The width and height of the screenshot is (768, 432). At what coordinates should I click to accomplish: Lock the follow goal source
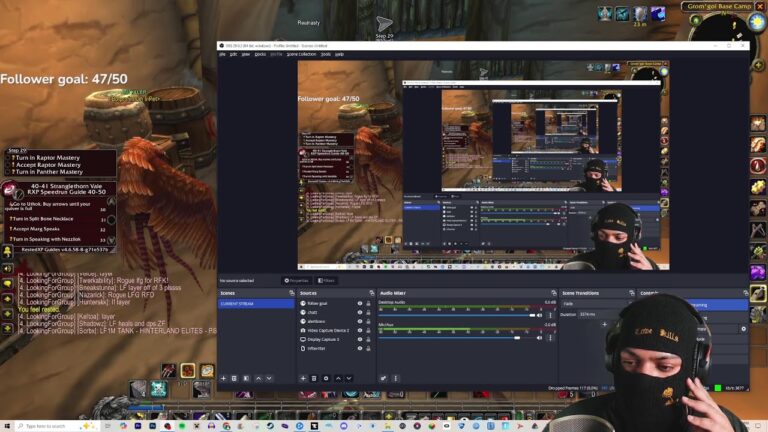click(x=368, y=304)
